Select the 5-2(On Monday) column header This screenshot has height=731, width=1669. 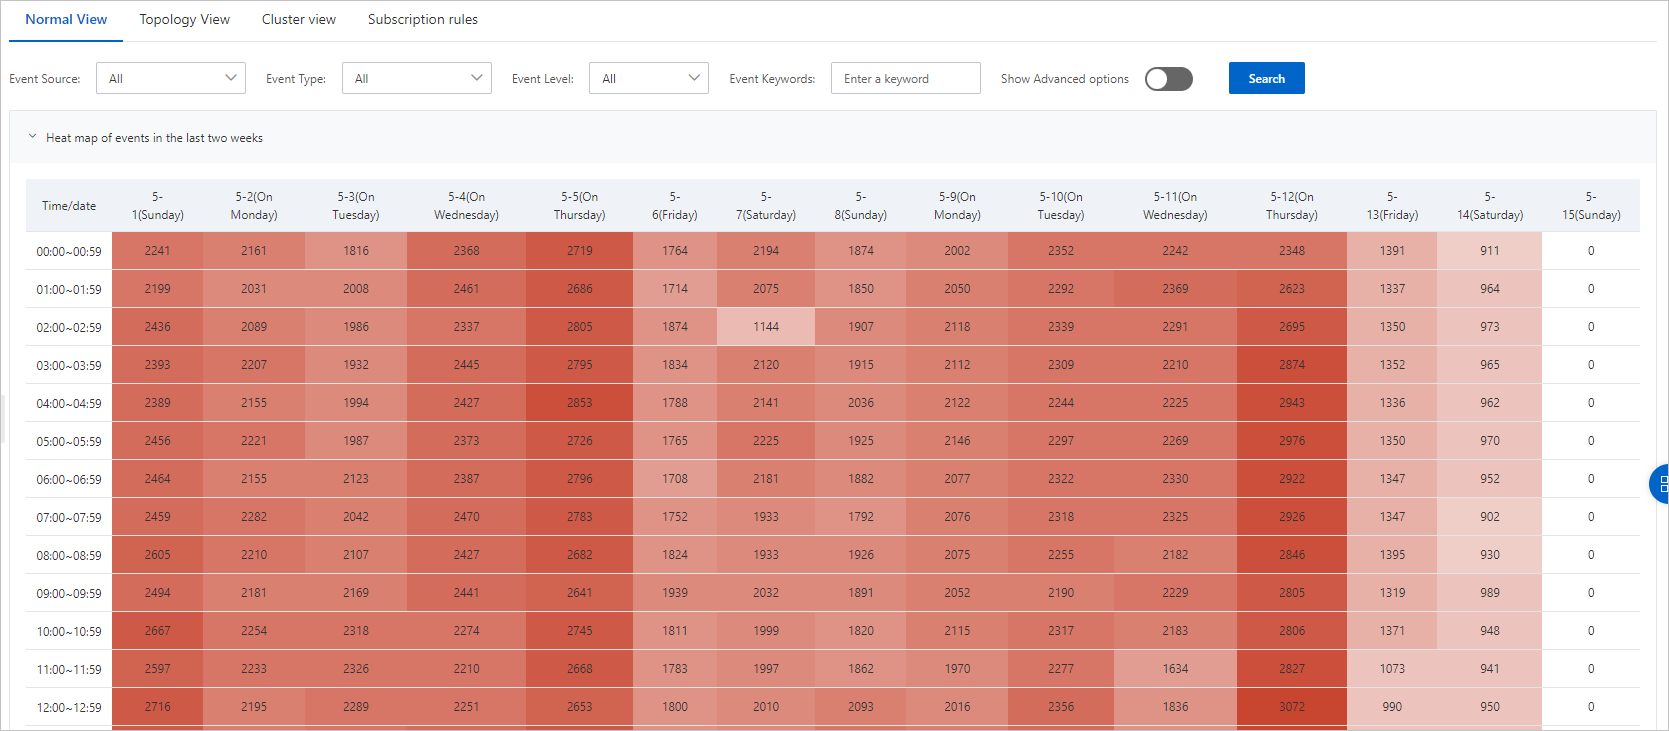[254, 206]
